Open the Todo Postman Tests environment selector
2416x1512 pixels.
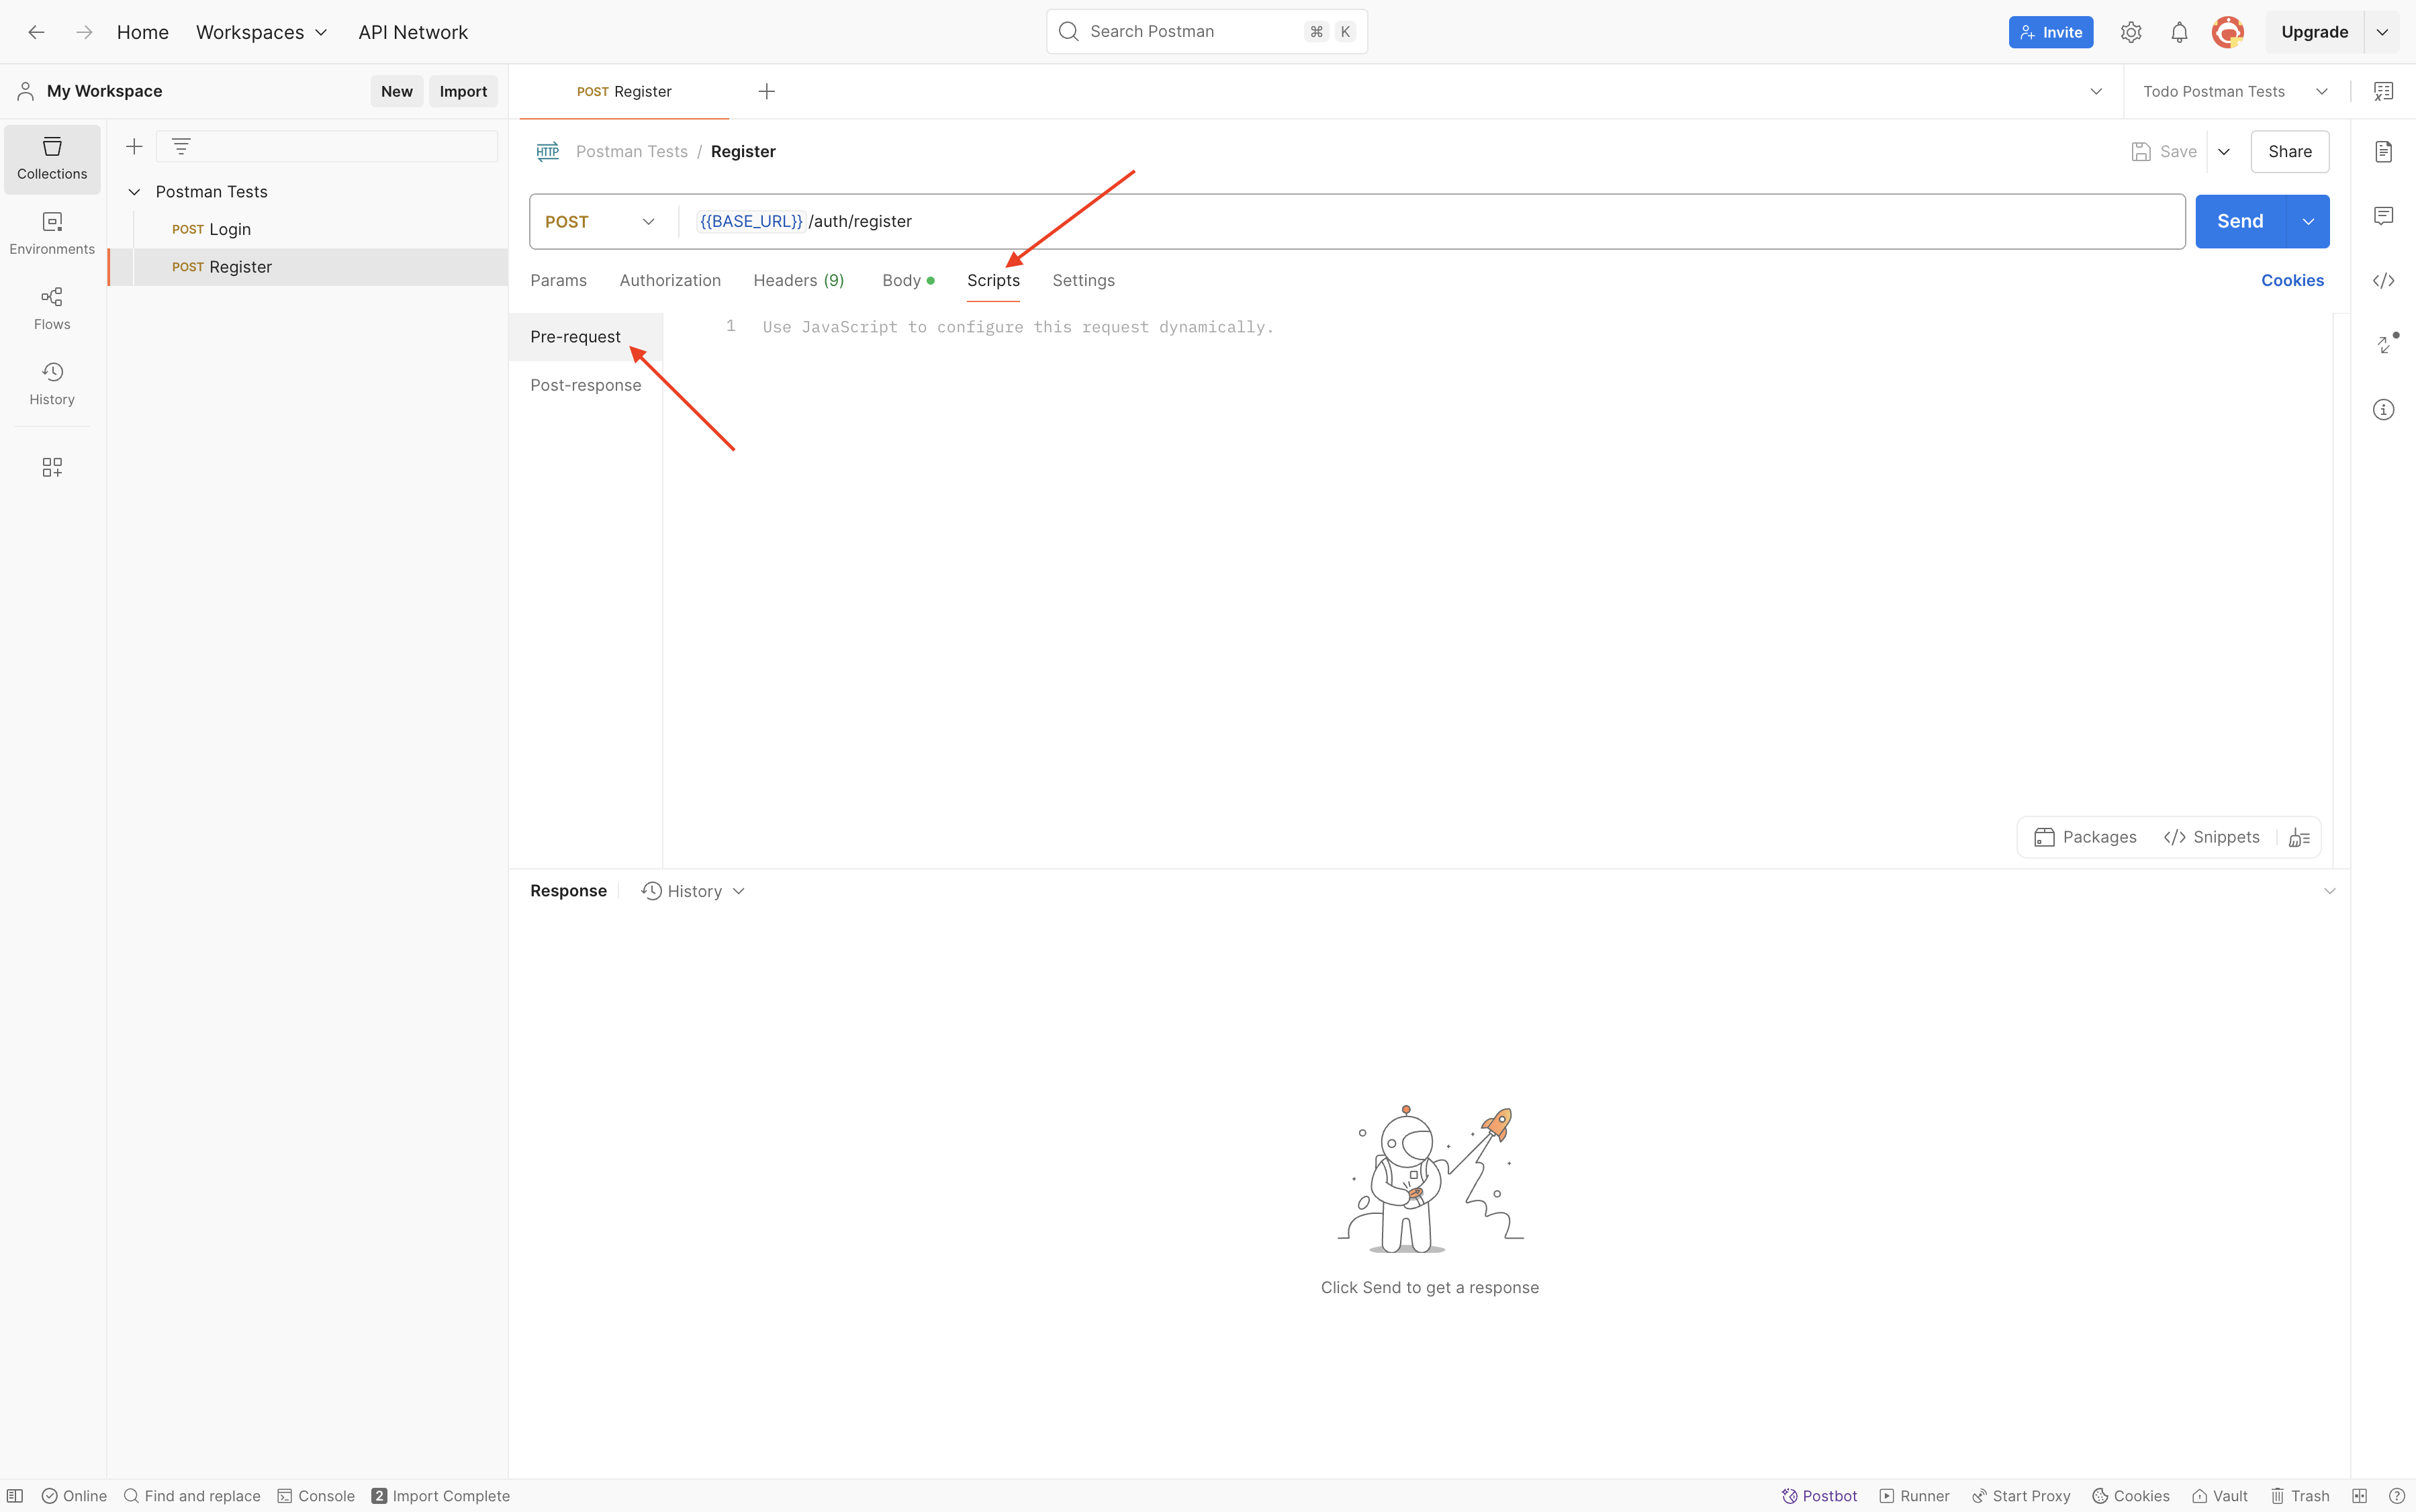2235,91
